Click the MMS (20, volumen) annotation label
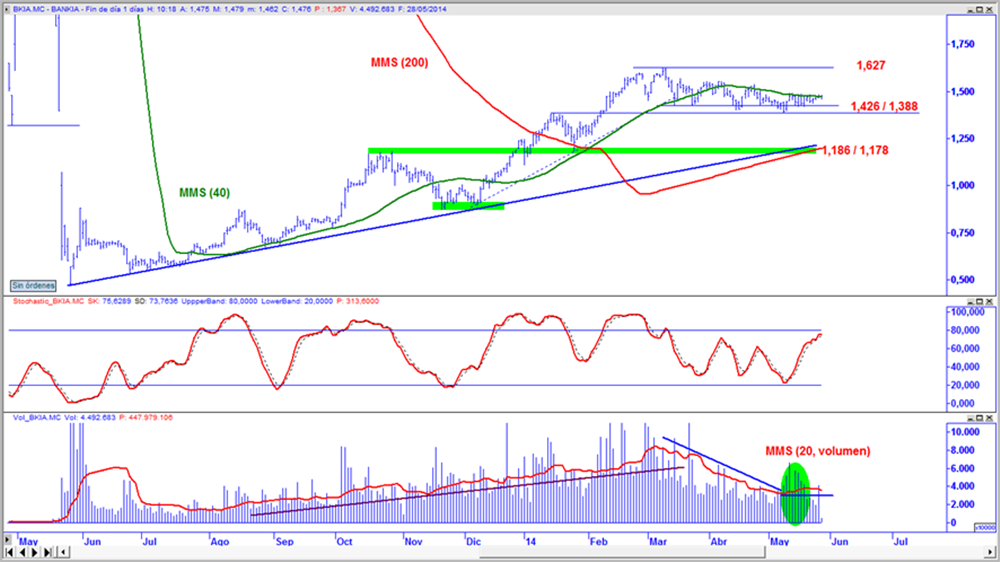This screenshot has width=1000, height=562. 818,451
